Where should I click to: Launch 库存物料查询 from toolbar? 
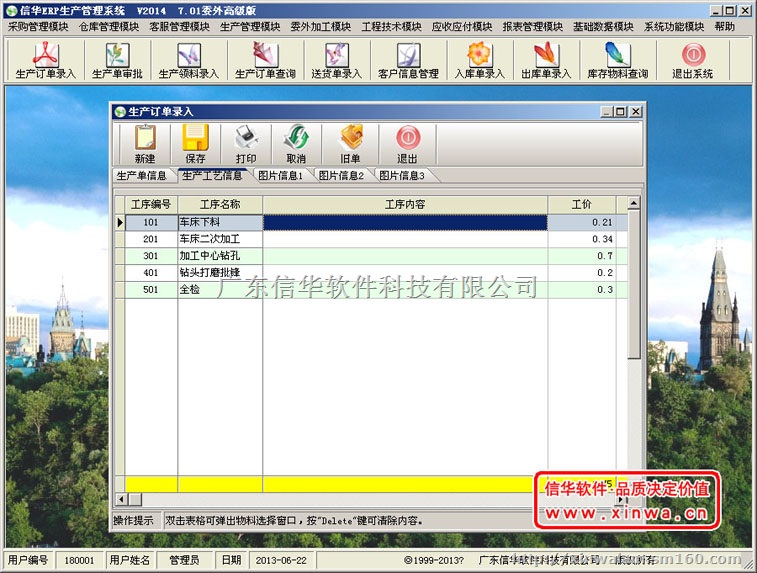(617, 60)
